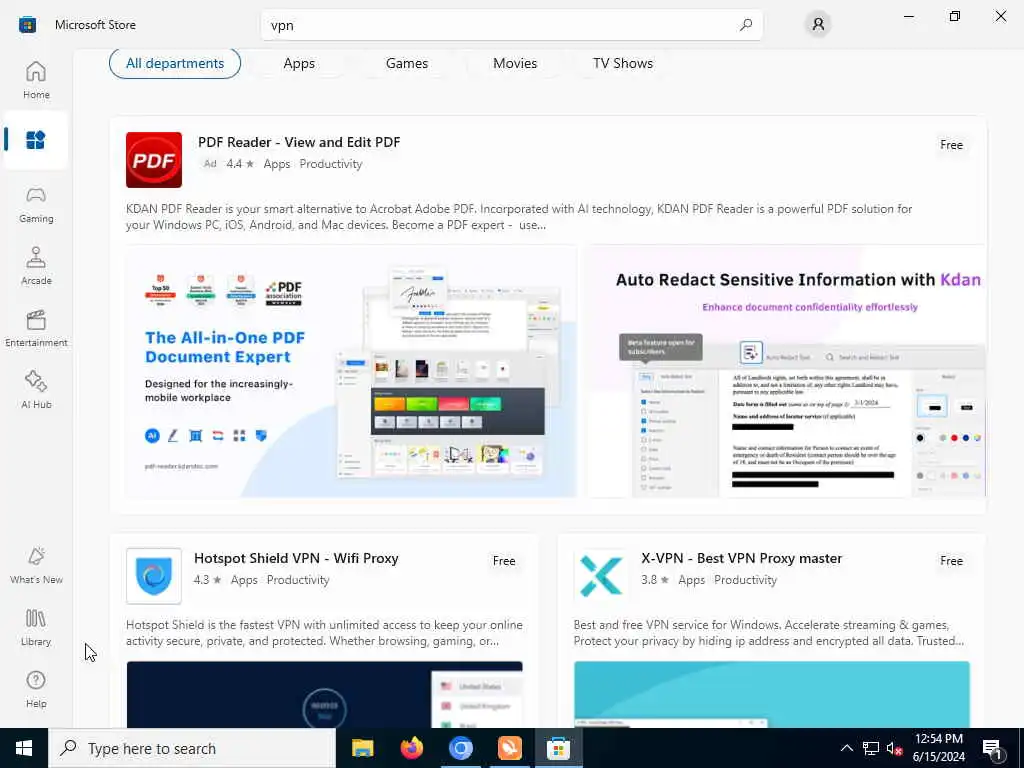Open the Windows Start menu
This screenshot has height=768, width=1024.
(x=24, y=748)
